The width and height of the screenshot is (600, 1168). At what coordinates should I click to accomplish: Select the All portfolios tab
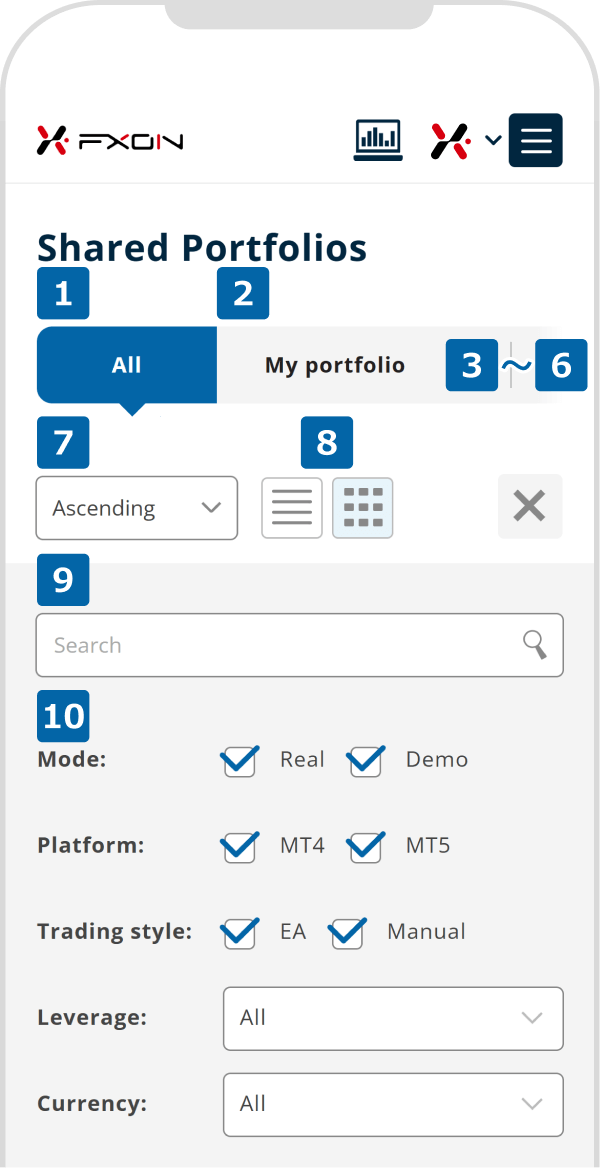tap(127, 365)
